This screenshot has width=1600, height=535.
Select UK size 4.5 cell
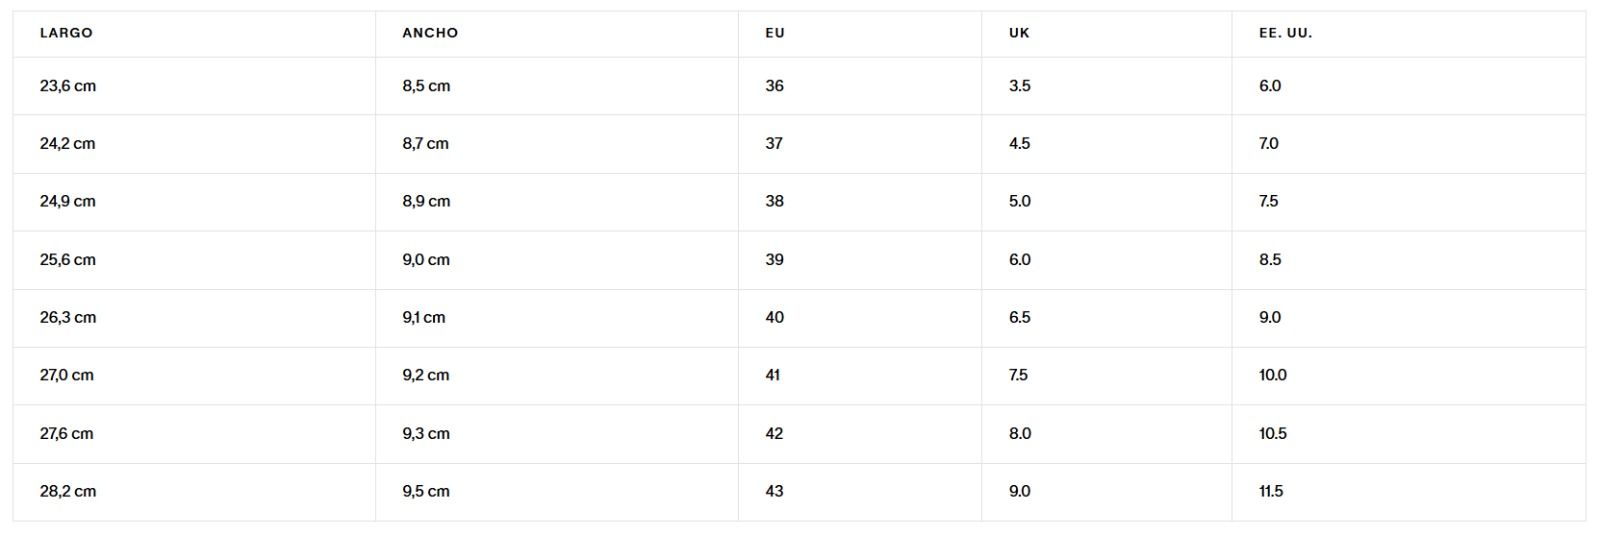click(x=1020, y=144)
